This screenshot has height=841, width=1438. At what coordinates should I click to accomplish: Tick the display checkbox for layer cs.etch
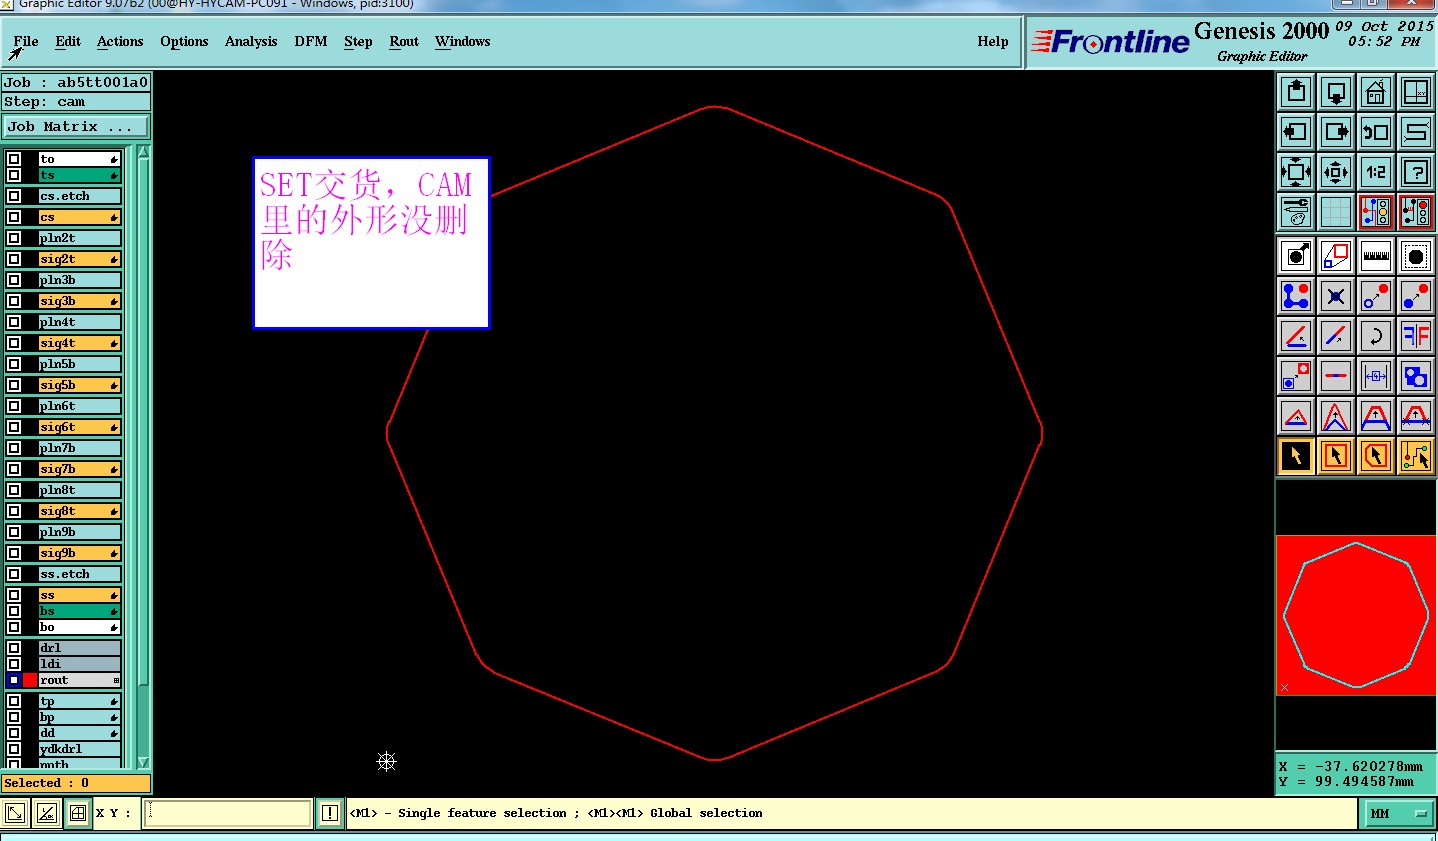click(14, 196)
